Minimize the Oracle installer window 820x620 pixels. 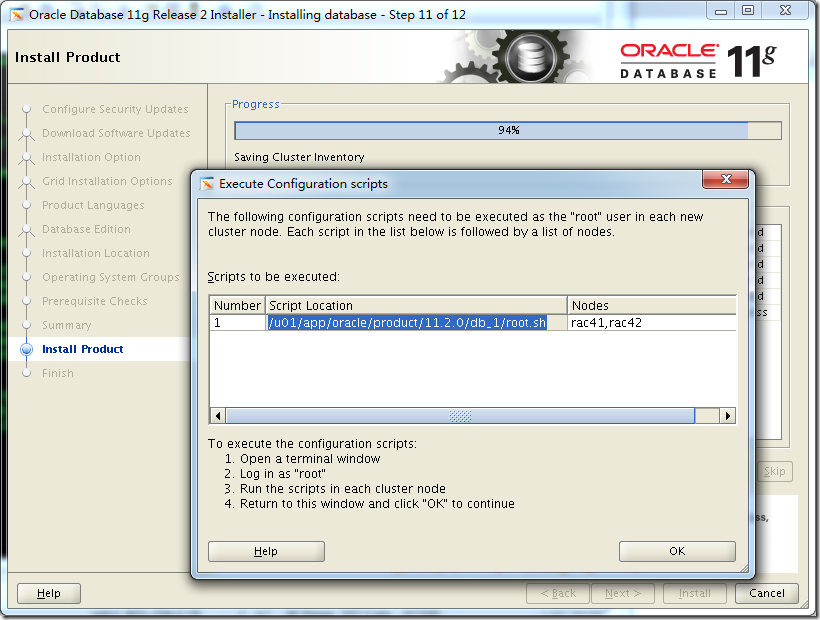coord(721,11)
